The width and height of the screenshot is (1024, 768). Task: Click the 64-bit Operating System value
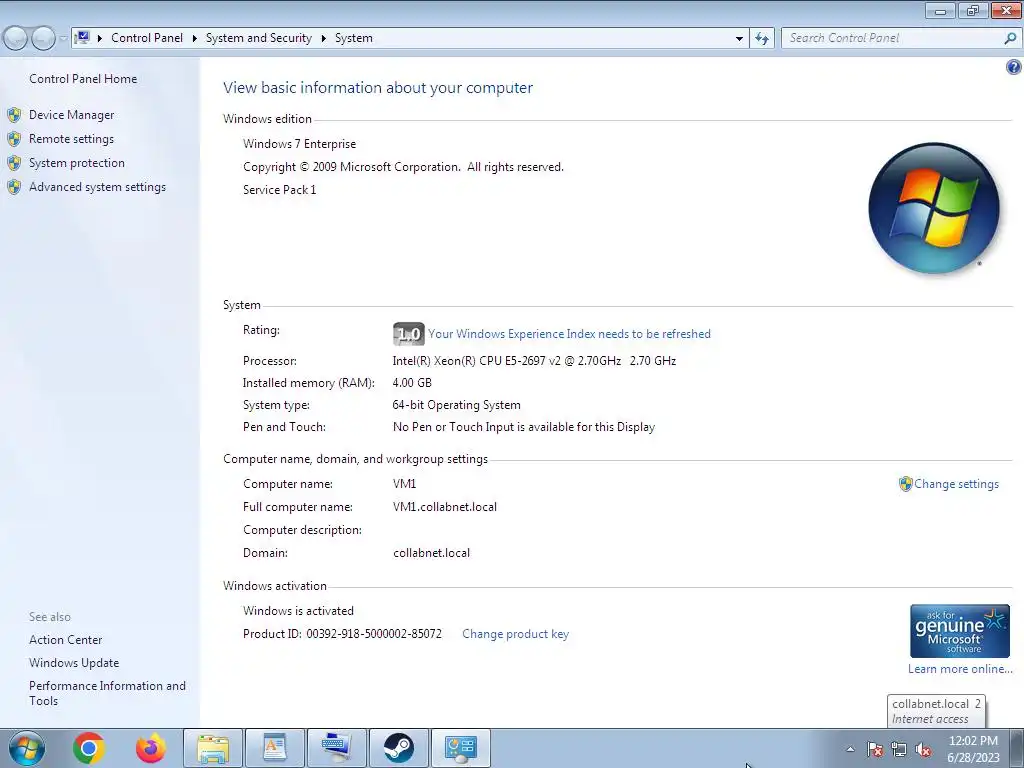pos(456,406)
